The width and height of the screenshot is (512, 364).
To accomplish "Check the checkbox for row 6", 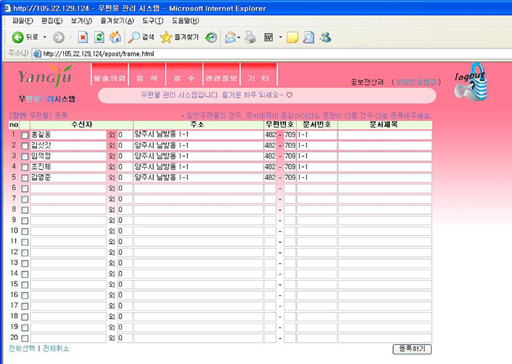I will point(25,188).
